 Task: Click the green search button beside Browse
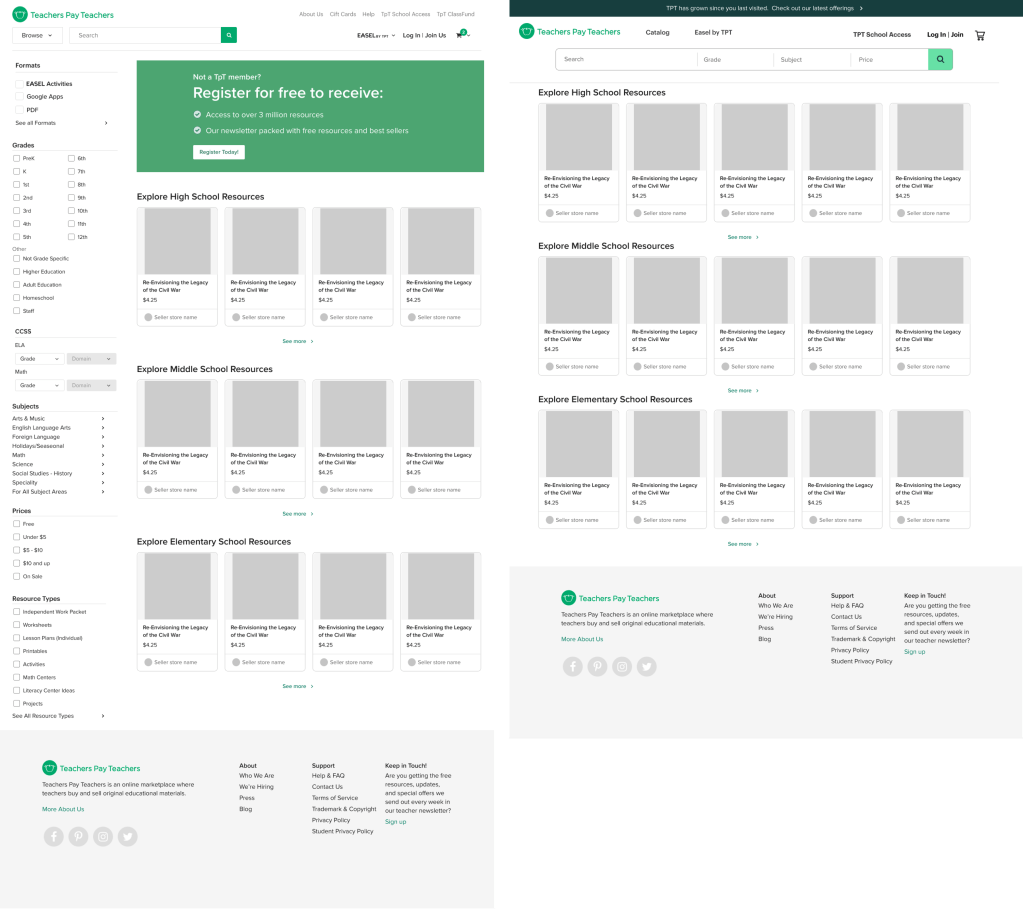pyautogui.click(x=229, y=35)
